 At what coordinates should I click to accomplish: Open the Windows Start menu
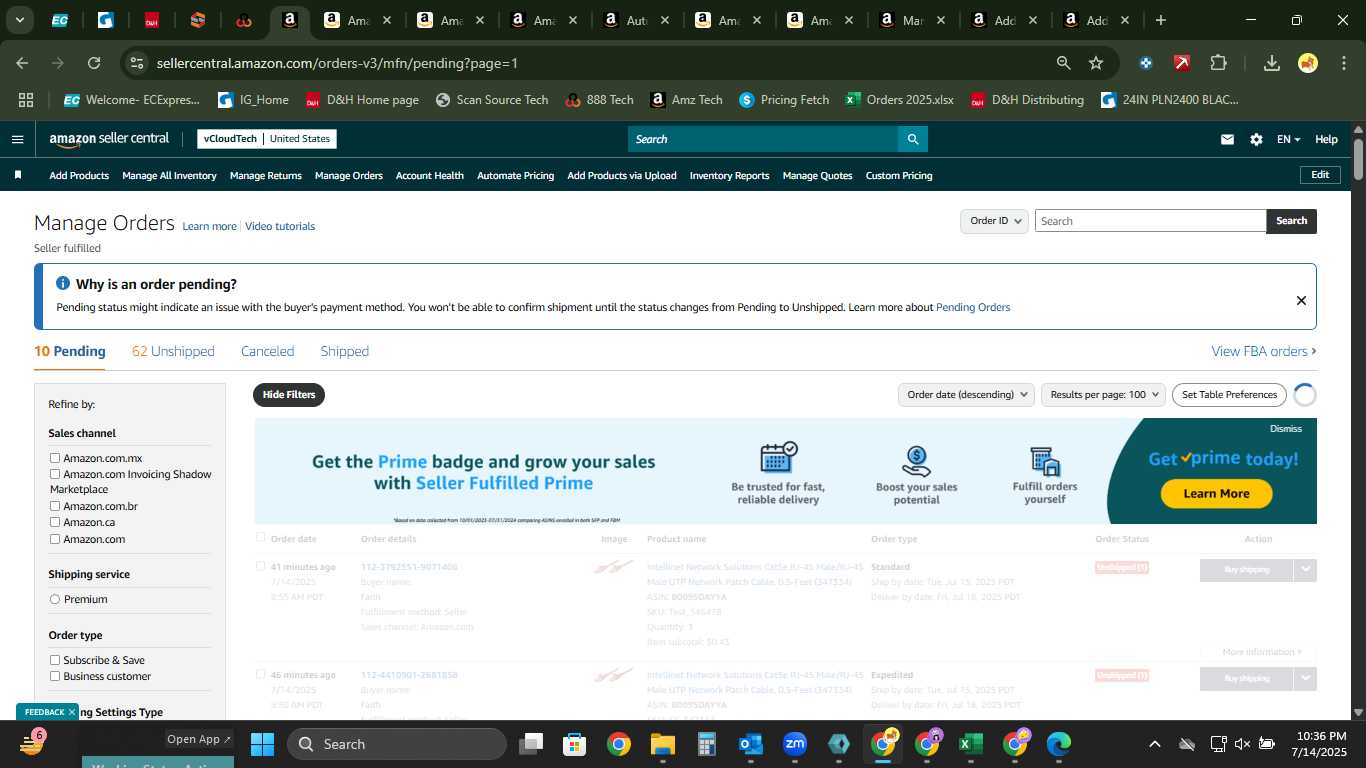coord(262,744)
